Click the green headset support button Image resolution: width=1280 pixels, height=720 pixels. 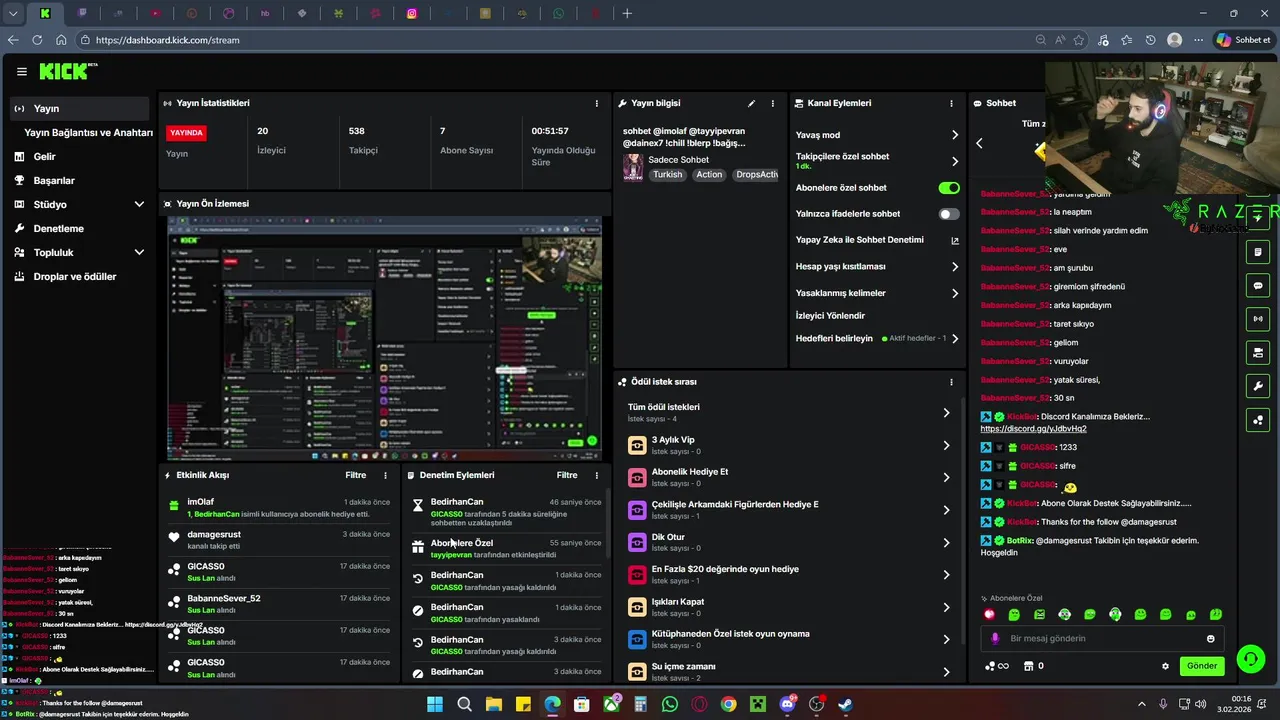tap(1250, 659)
